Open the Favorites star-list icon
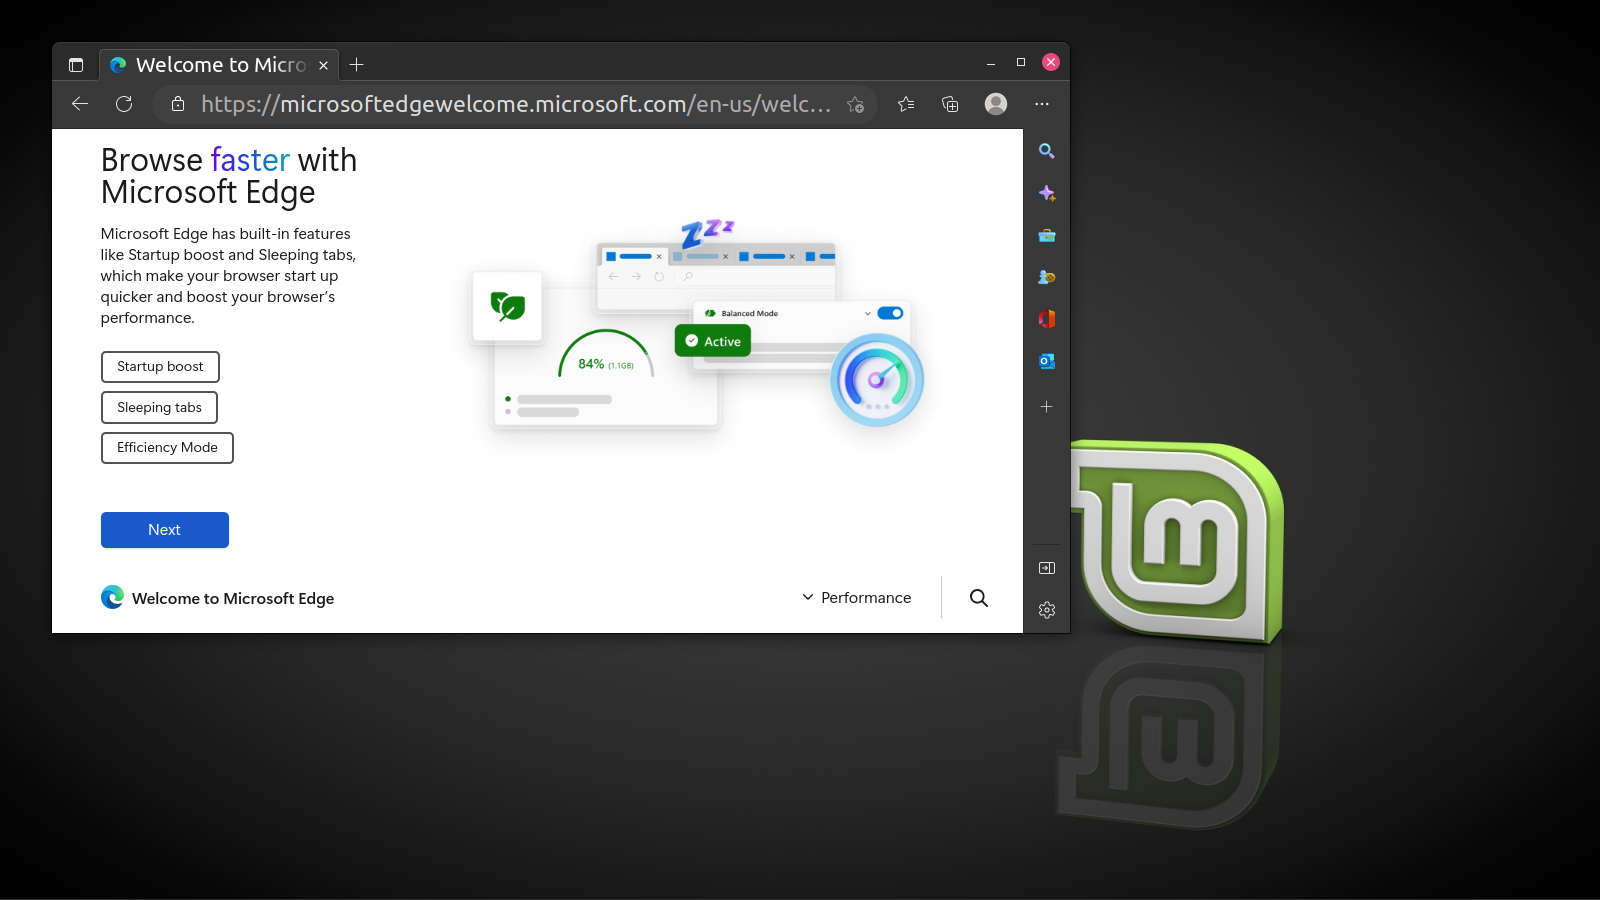 906,104
